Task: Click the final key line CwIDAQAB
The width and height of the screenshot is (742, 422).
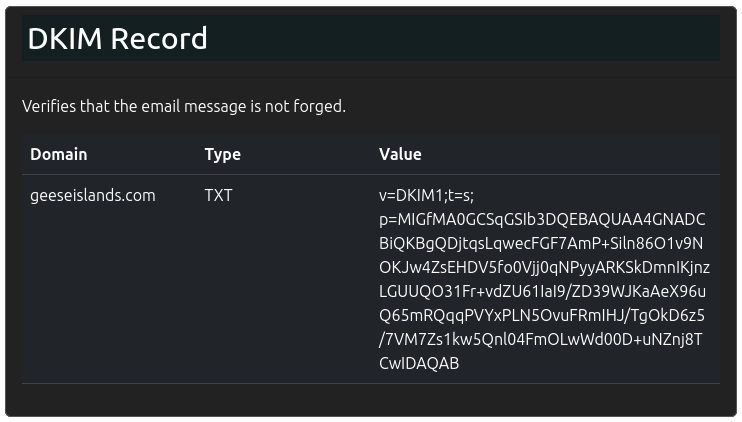Action: point(419,364)
